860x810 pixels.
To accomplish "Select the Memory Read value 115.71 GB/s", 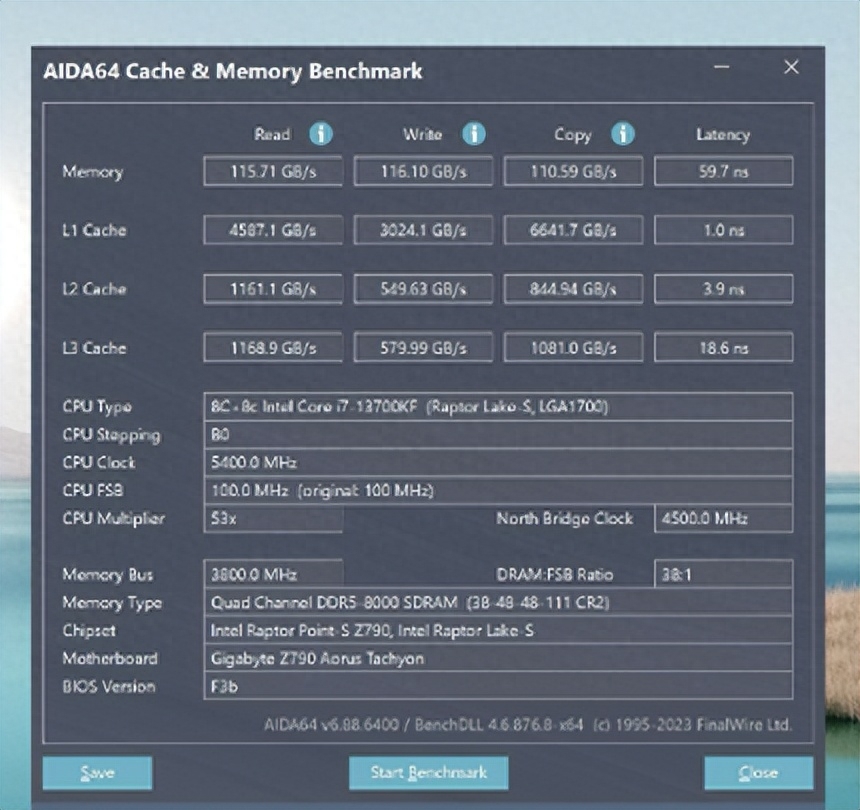I will (273, 172).
